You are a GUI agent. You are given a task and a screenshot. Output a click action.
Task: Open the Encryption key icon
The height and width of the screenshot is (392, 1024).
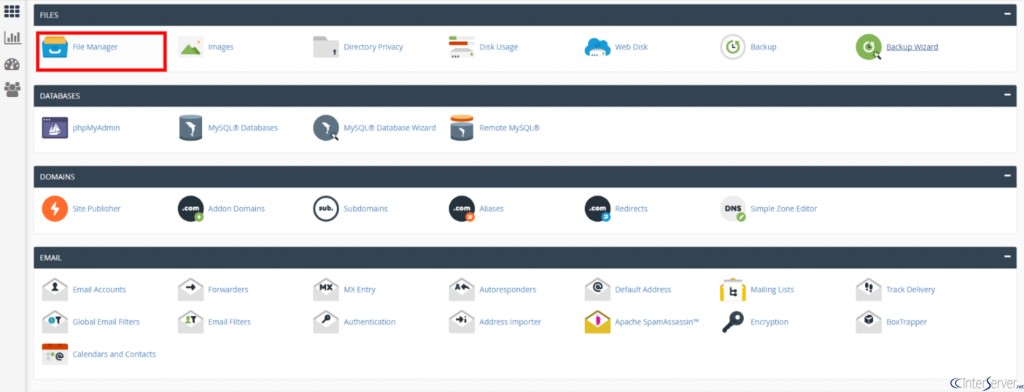[x=733, y=322]
